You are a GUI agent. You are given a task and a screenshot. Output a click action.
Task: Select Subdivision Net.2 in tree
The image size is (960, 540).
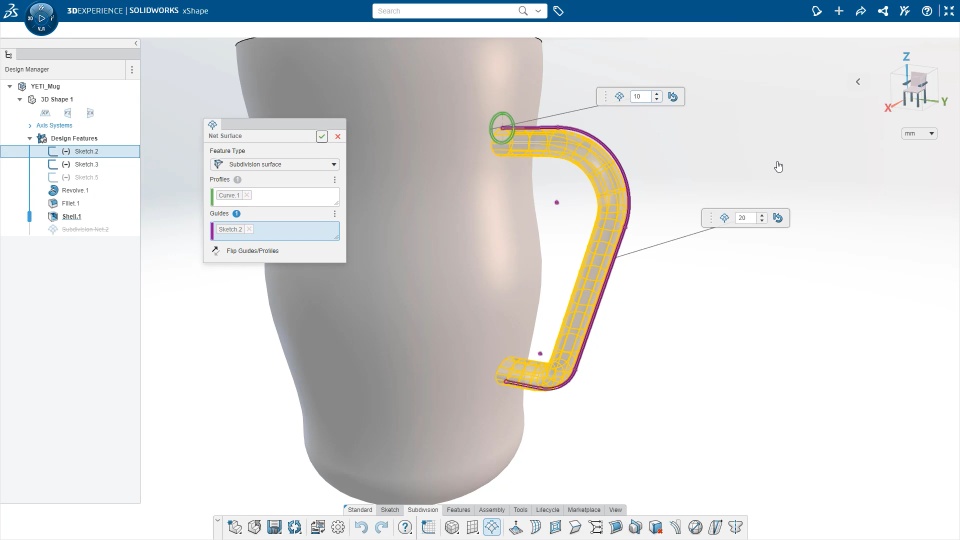84,230
